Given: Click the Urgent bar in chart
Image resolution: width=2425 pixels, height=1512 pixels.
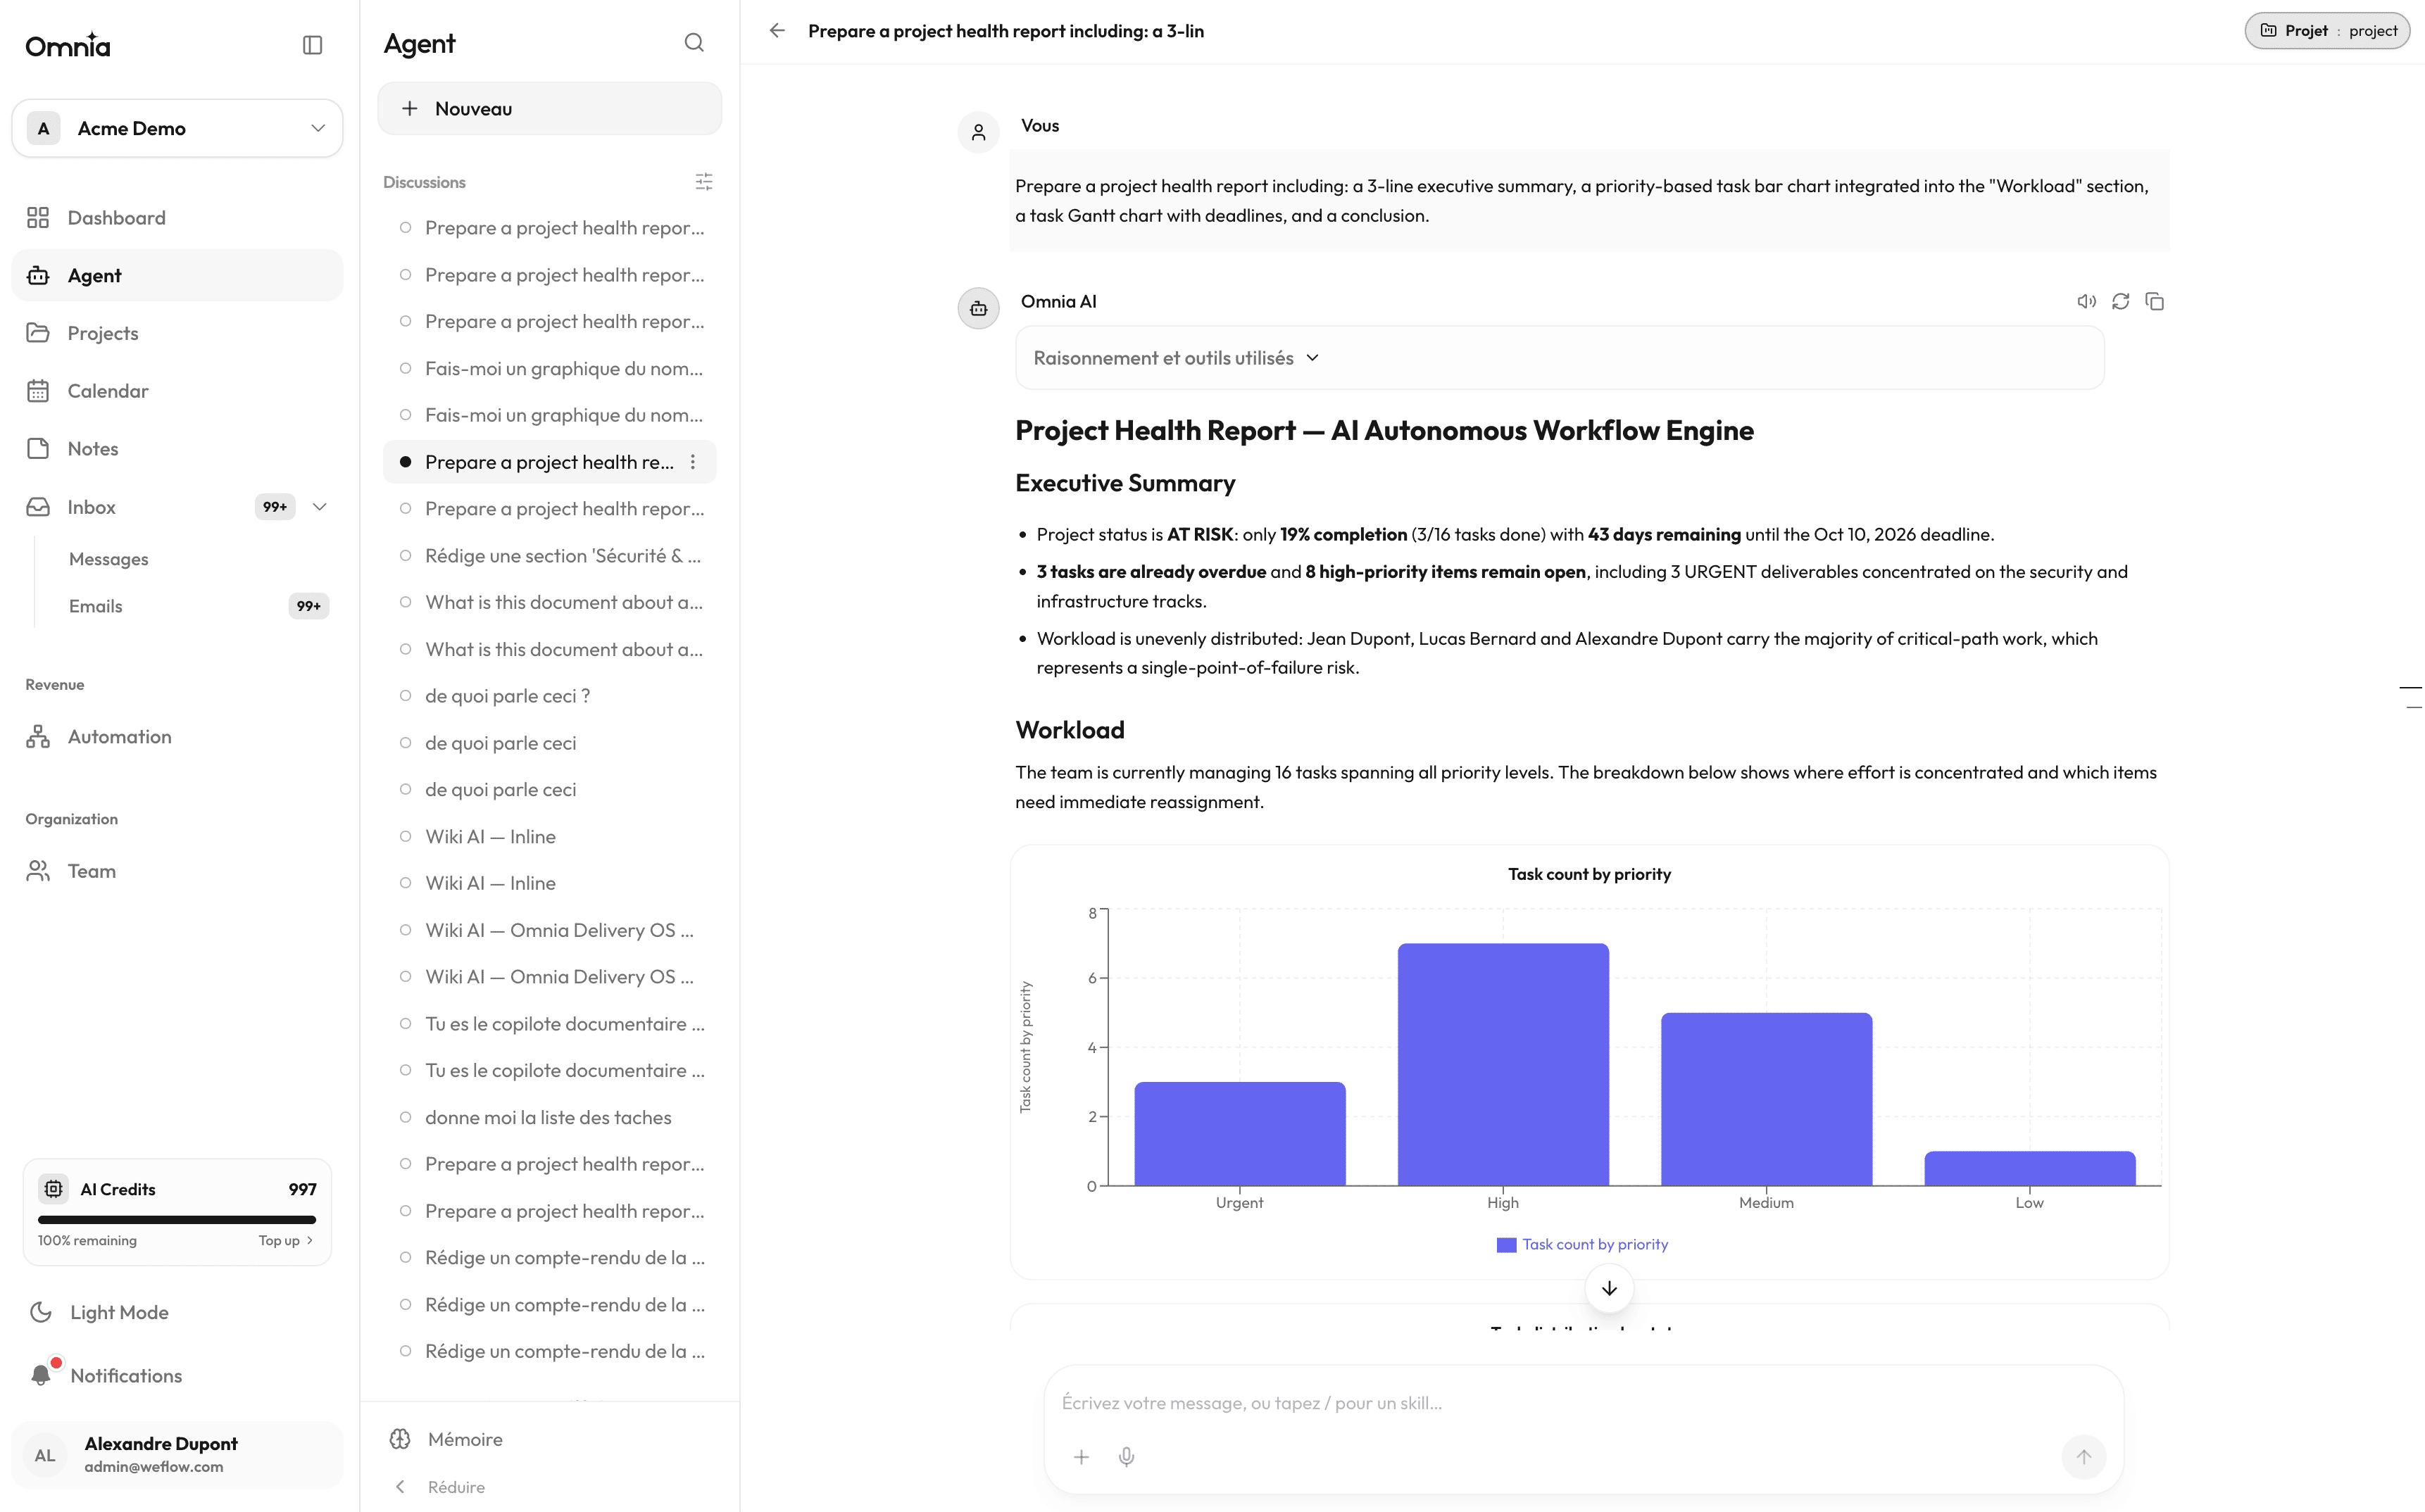Looking at the screenshot, I should point(1240,1134).
